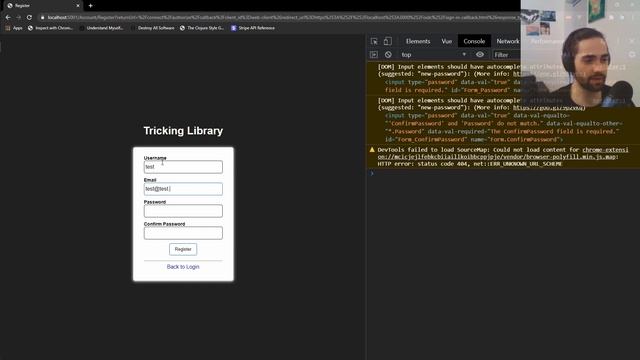Open a new browser tab
Image resolution: width=640 pixels, height=360 pixels.
tap(91, 6)
